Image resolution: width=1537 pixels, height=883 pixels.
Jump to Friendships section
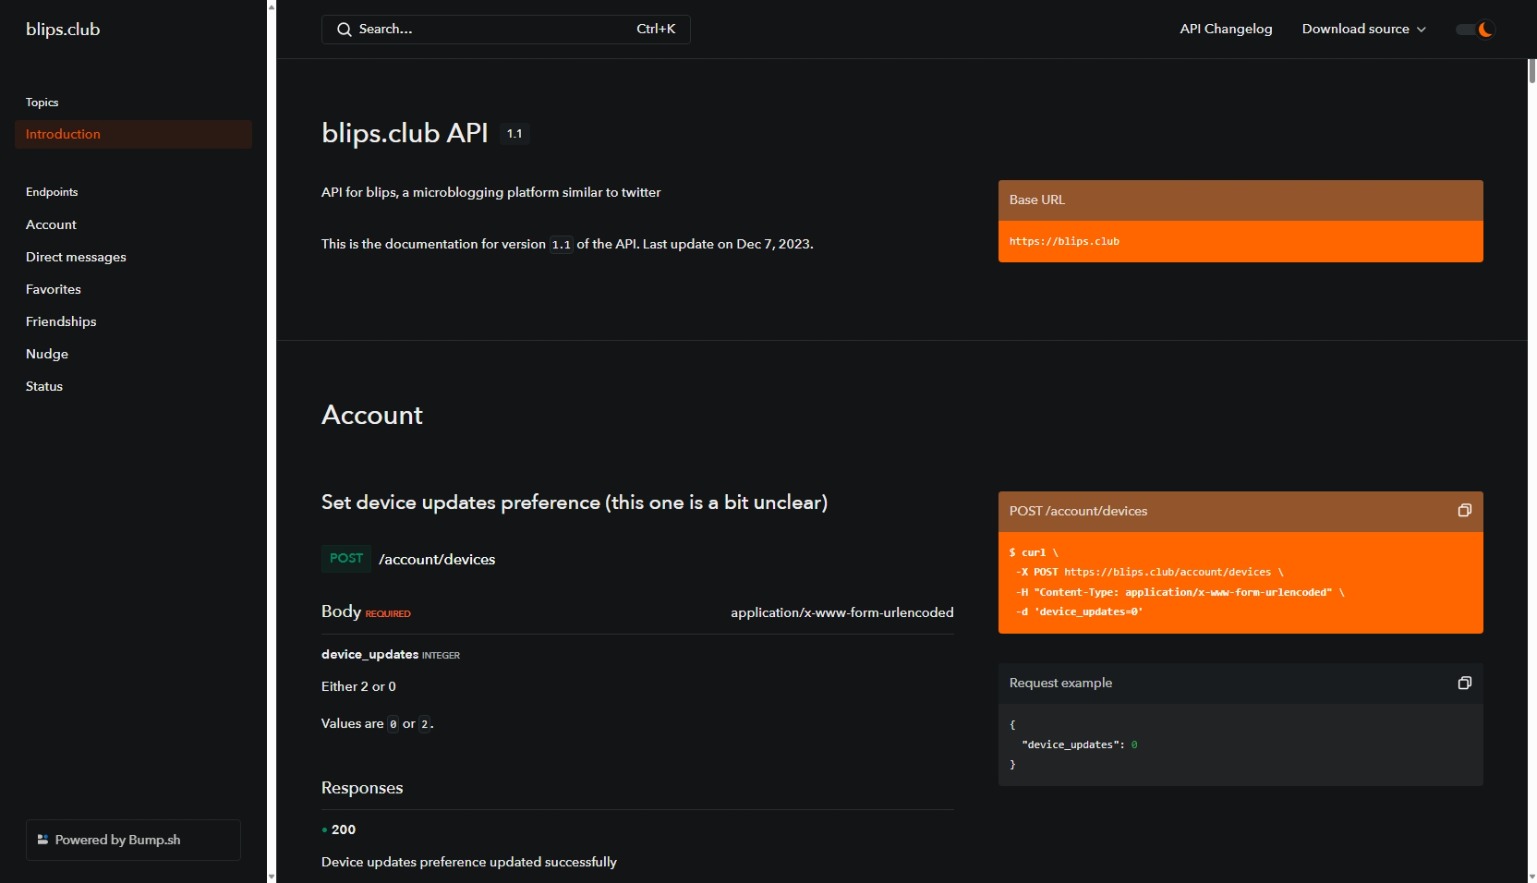tap(61, 321)
